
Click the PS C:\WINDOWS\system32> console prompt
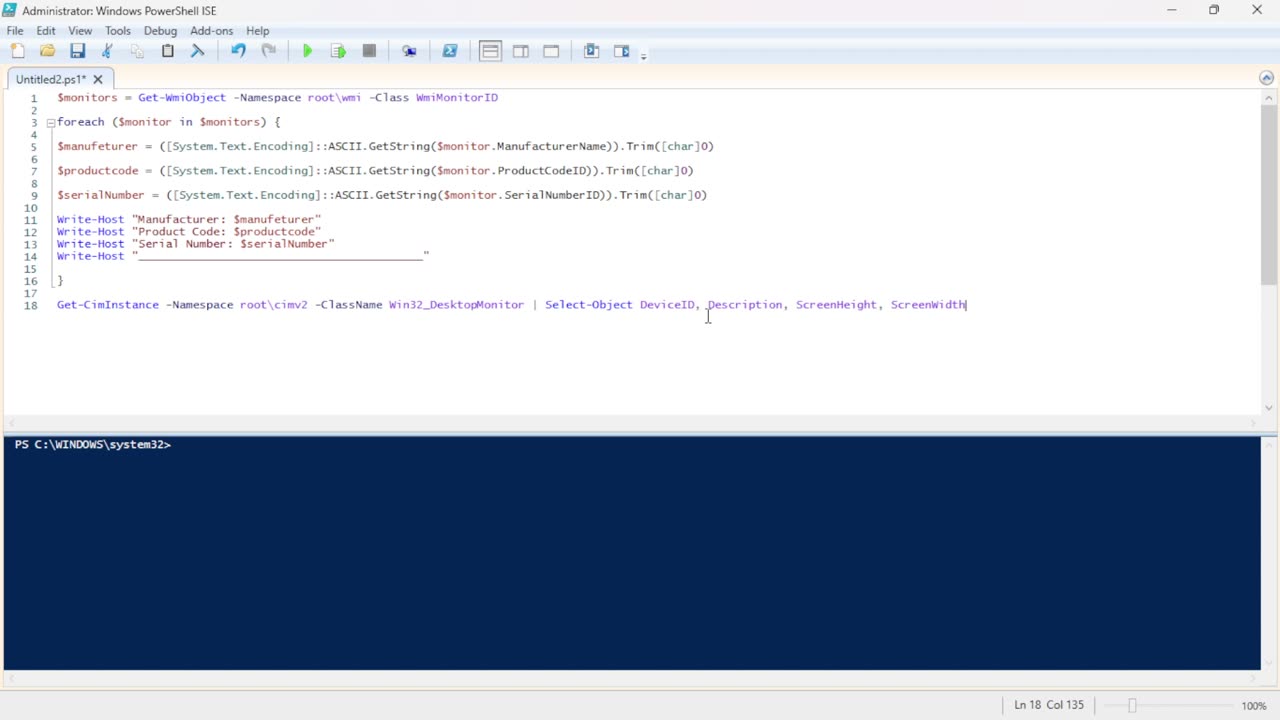[x=93, y=444]
